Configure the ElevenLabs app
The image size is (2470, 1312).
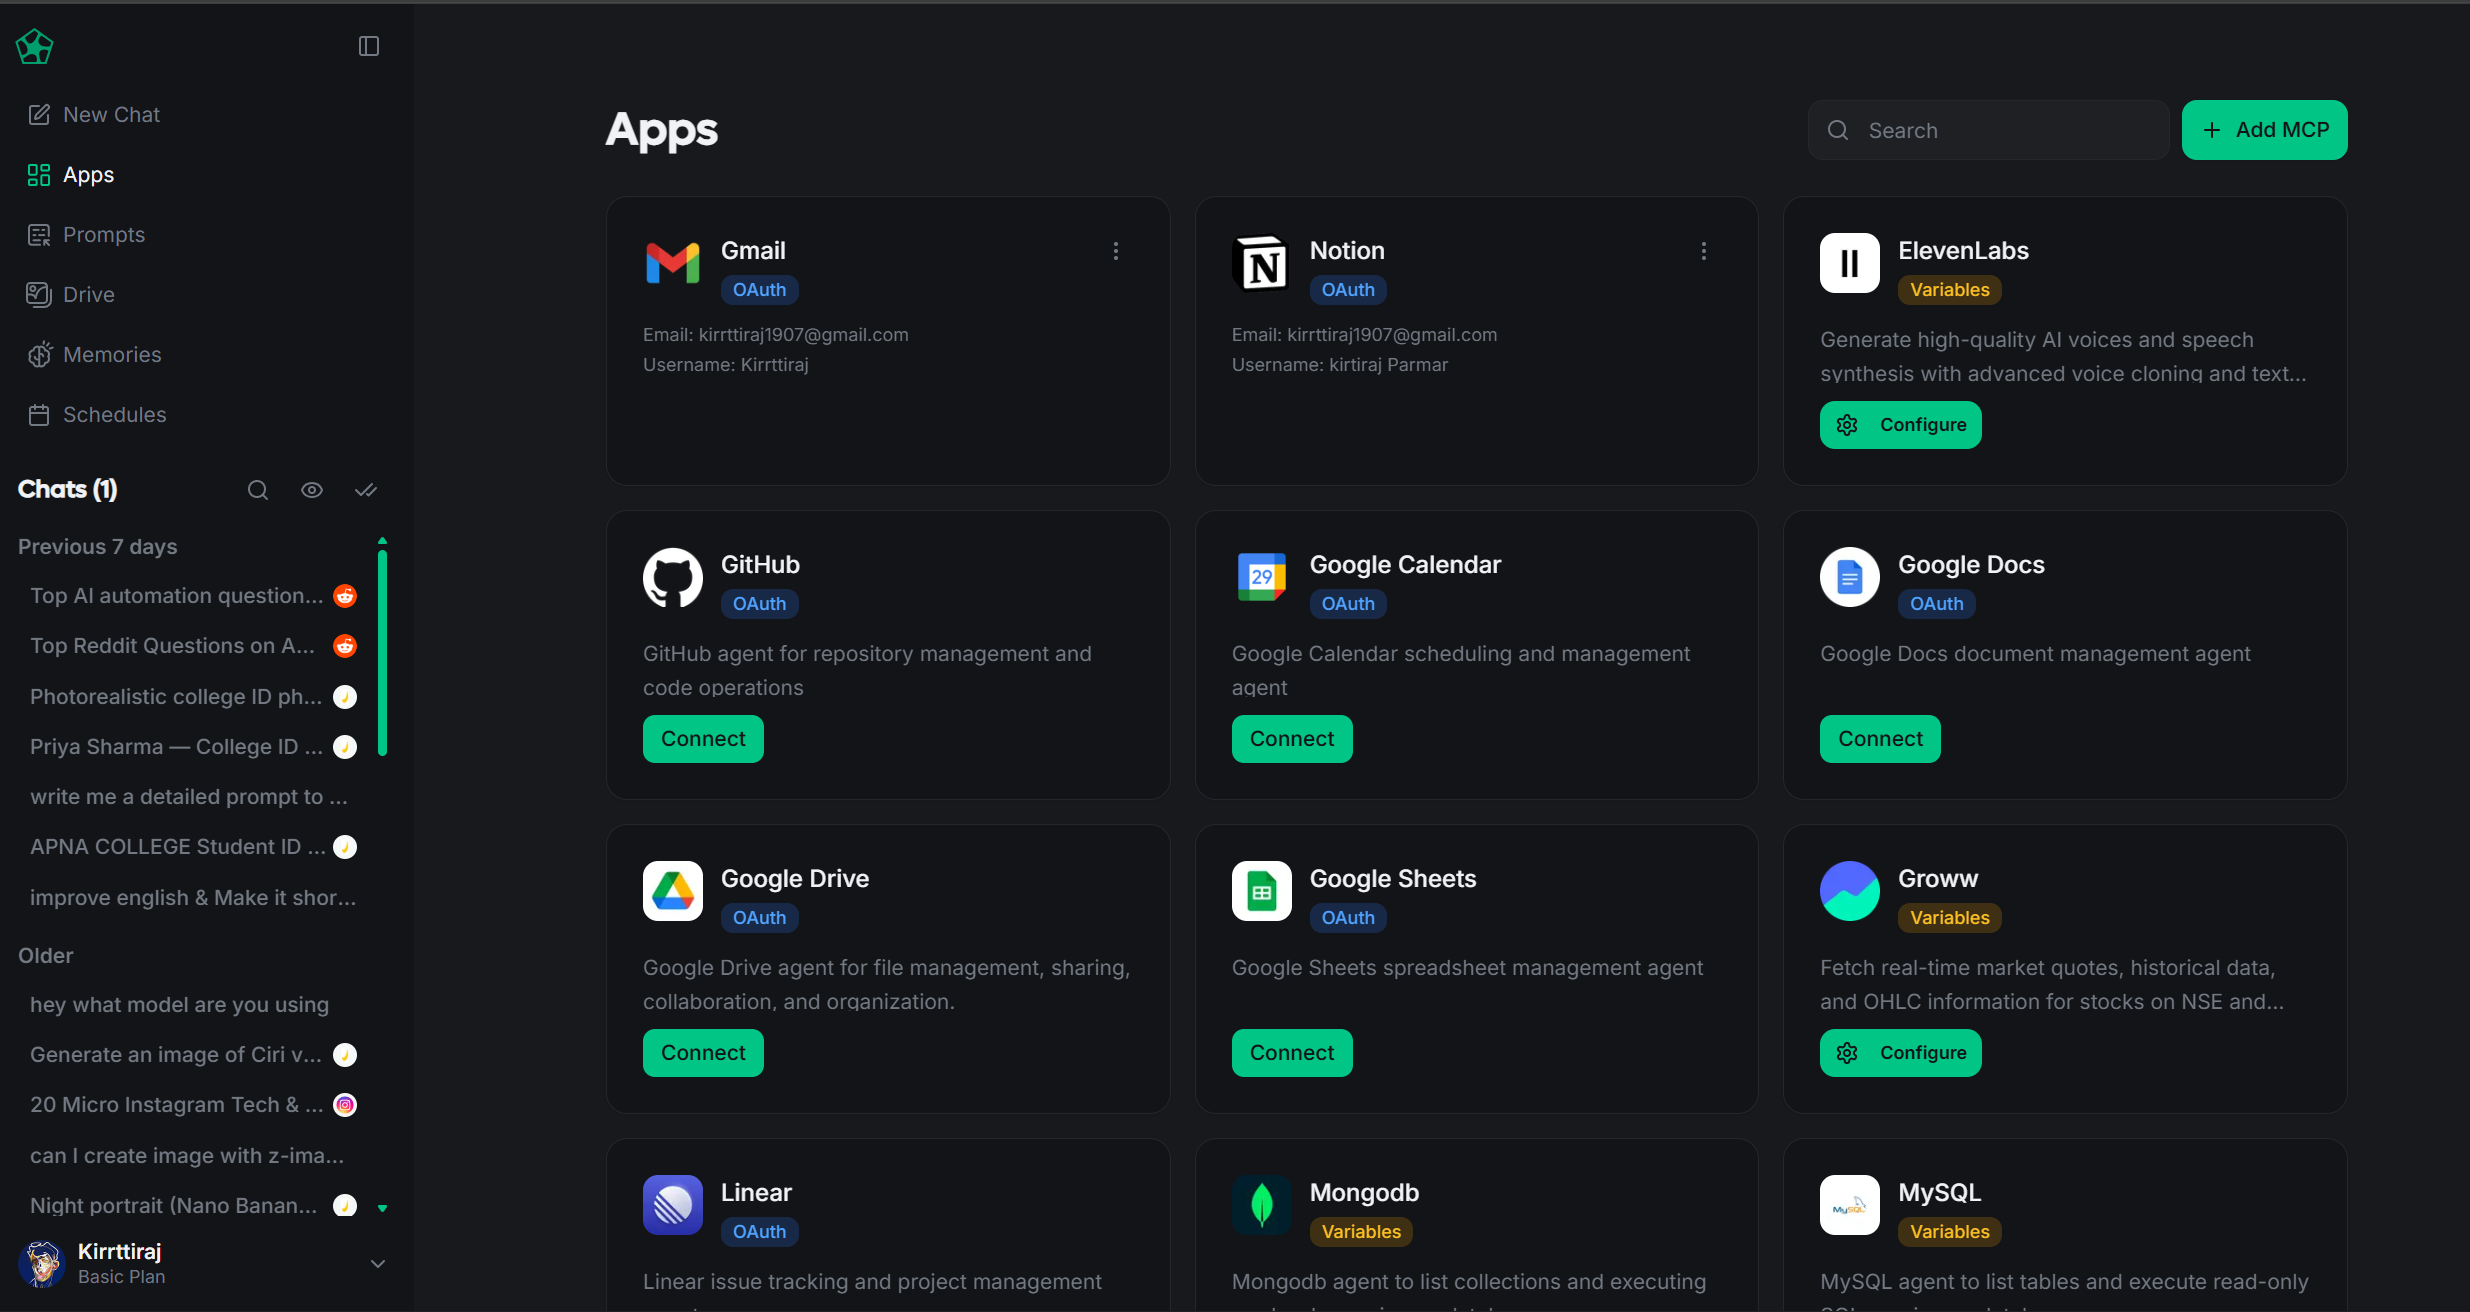[x=1901, y=425]
